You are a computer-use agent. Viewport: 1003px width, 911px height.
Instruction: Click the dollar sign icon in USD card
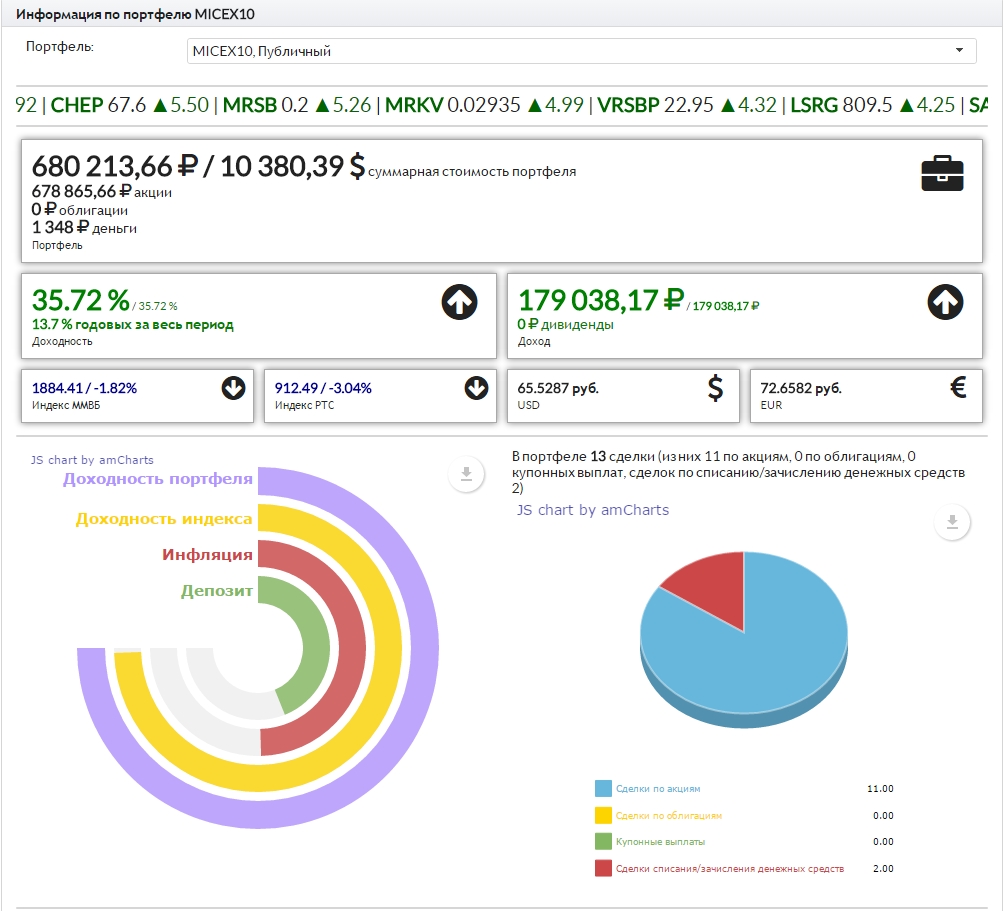click(x=716, y=388)
